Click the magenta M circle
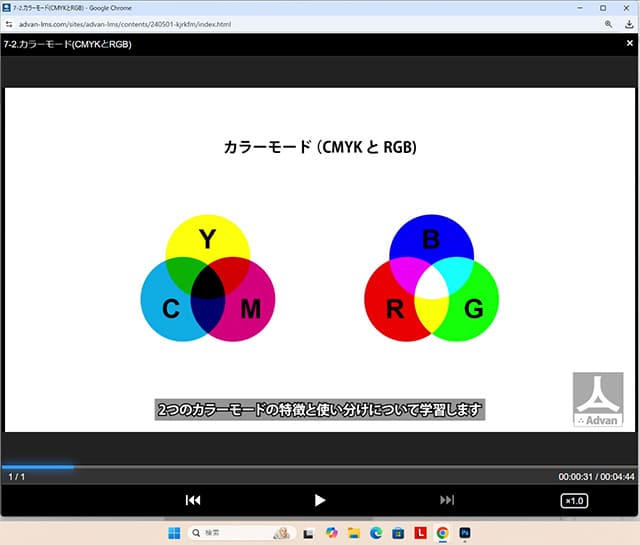This screenshot has width=640, height=545. (x=253, y=310)
